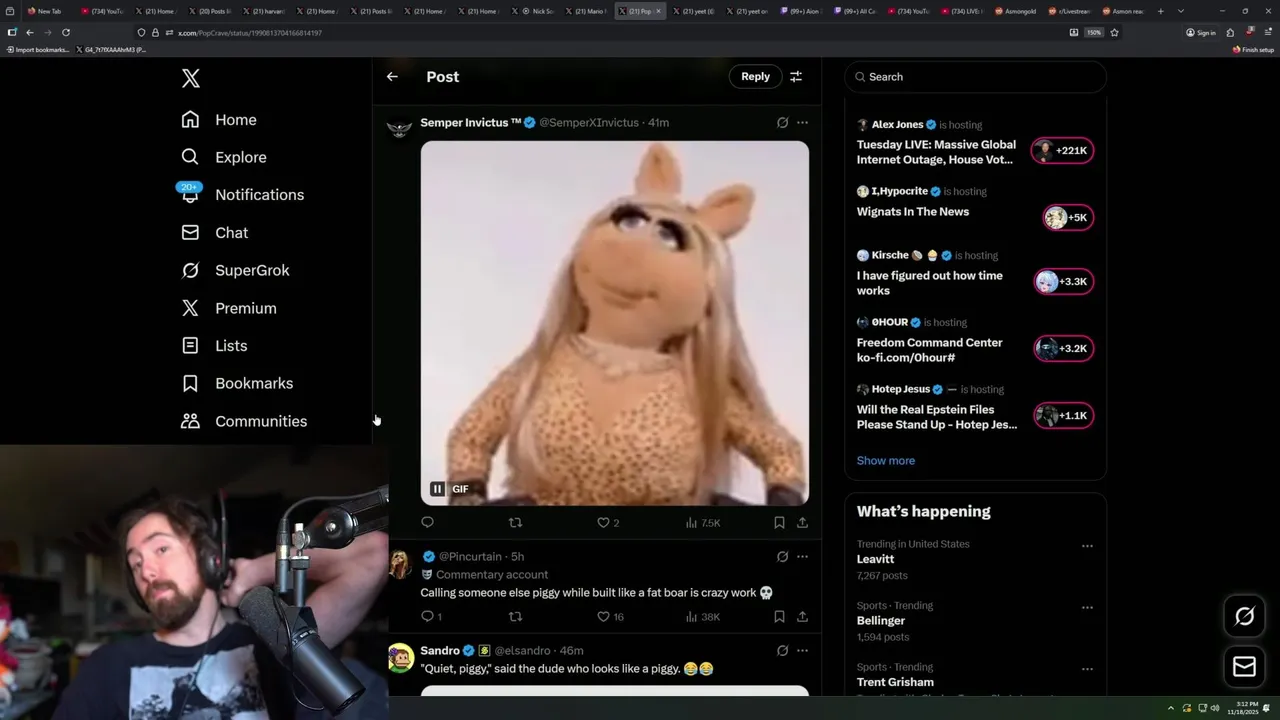Viewport: 1280px width, 720px height.
Task: Join 0HOUR space with +3.2K
Action: tap(1063, 349)
